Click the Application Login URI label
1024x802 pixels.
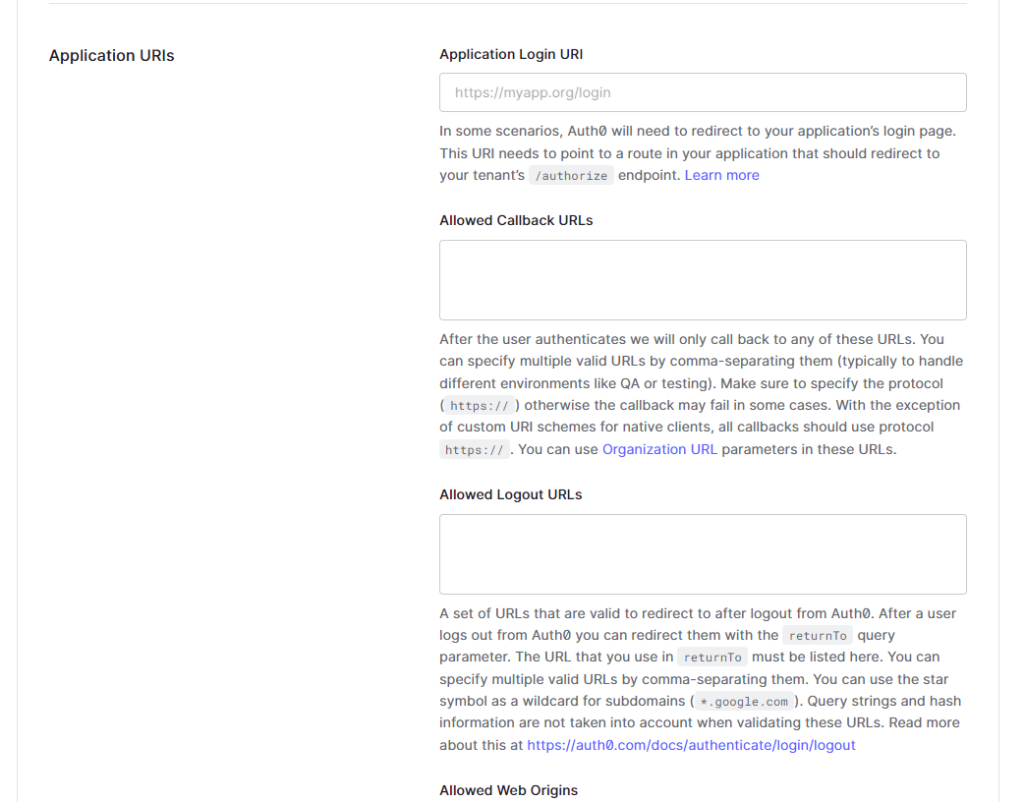click(511, 54)
